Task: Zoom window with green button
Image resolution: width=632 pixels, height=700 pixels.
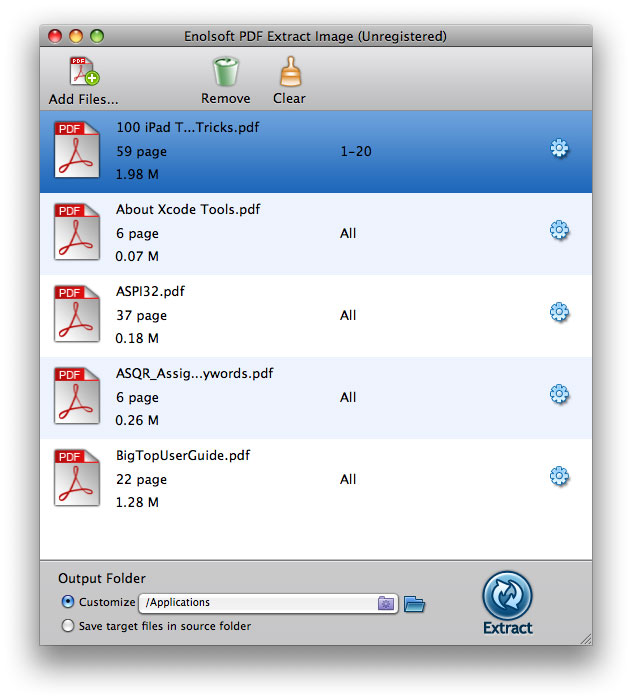Action: (x=97, y=36)
